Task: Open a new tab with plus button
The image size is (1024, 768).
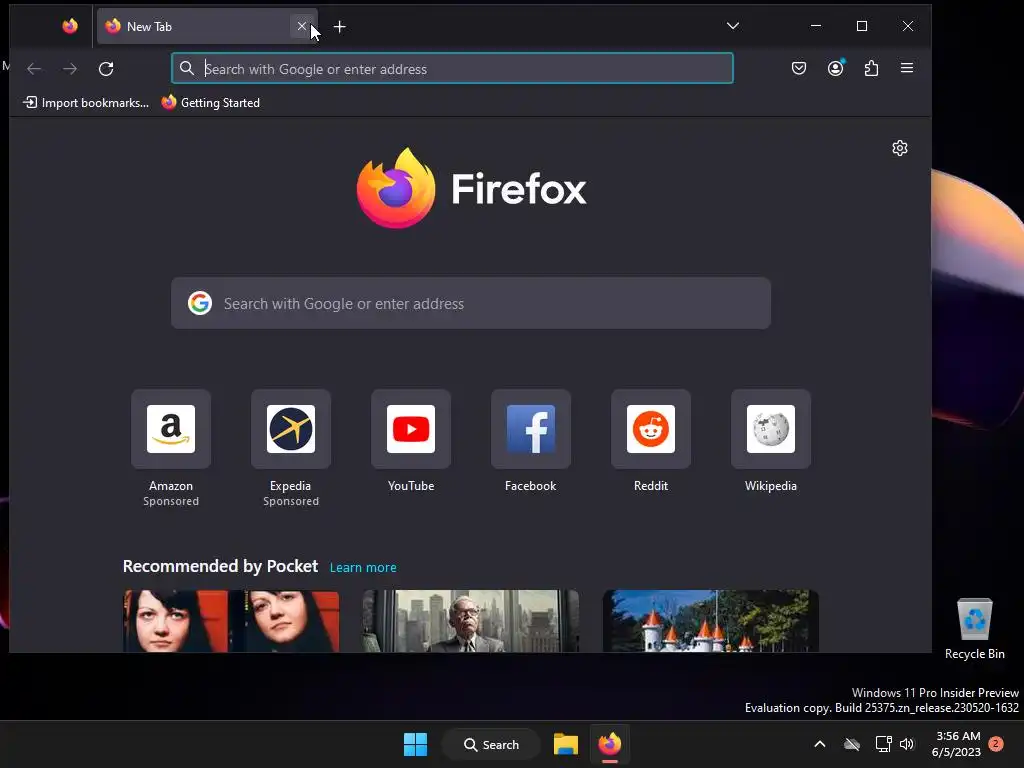Action: pos(340,27)
